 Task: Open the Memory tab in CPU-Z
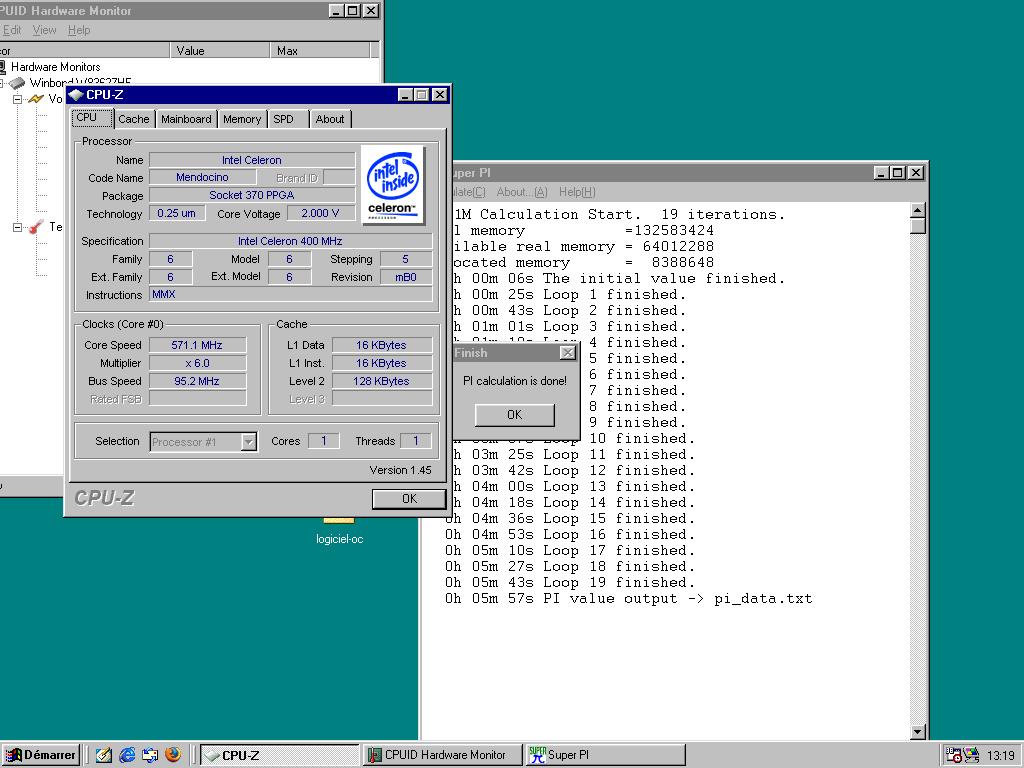242,119
